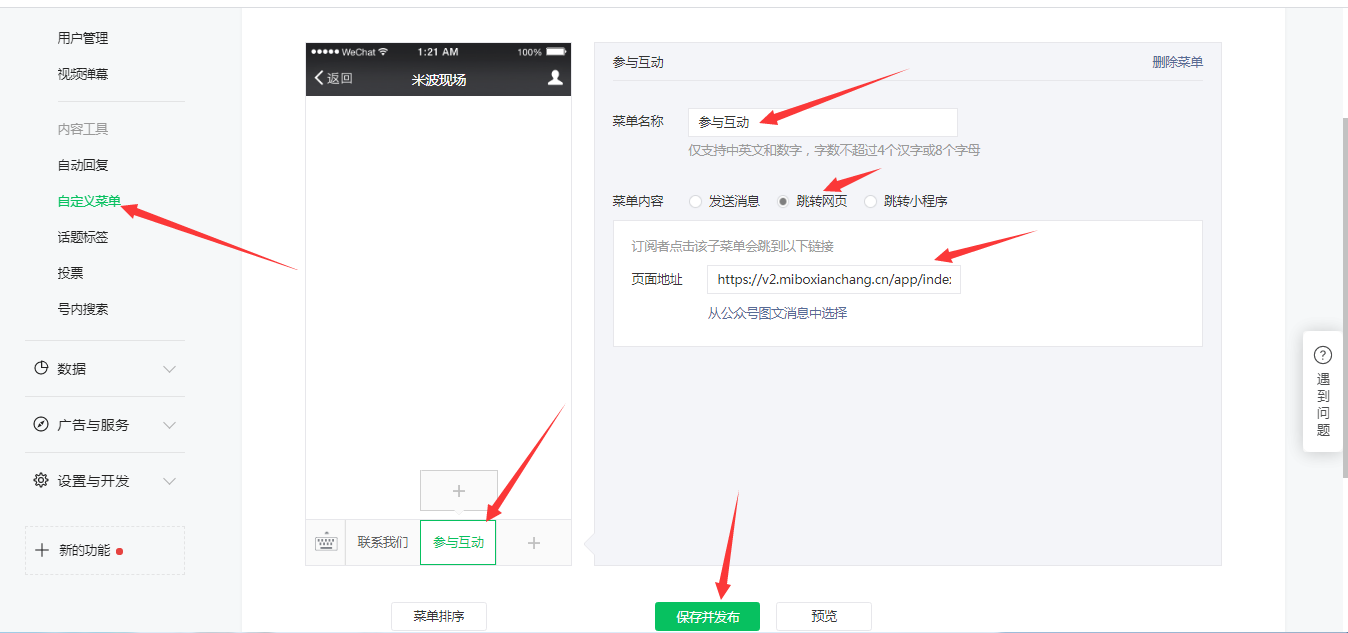
Task: Select the 联系我们 menu tab
Action: [383, 543]
